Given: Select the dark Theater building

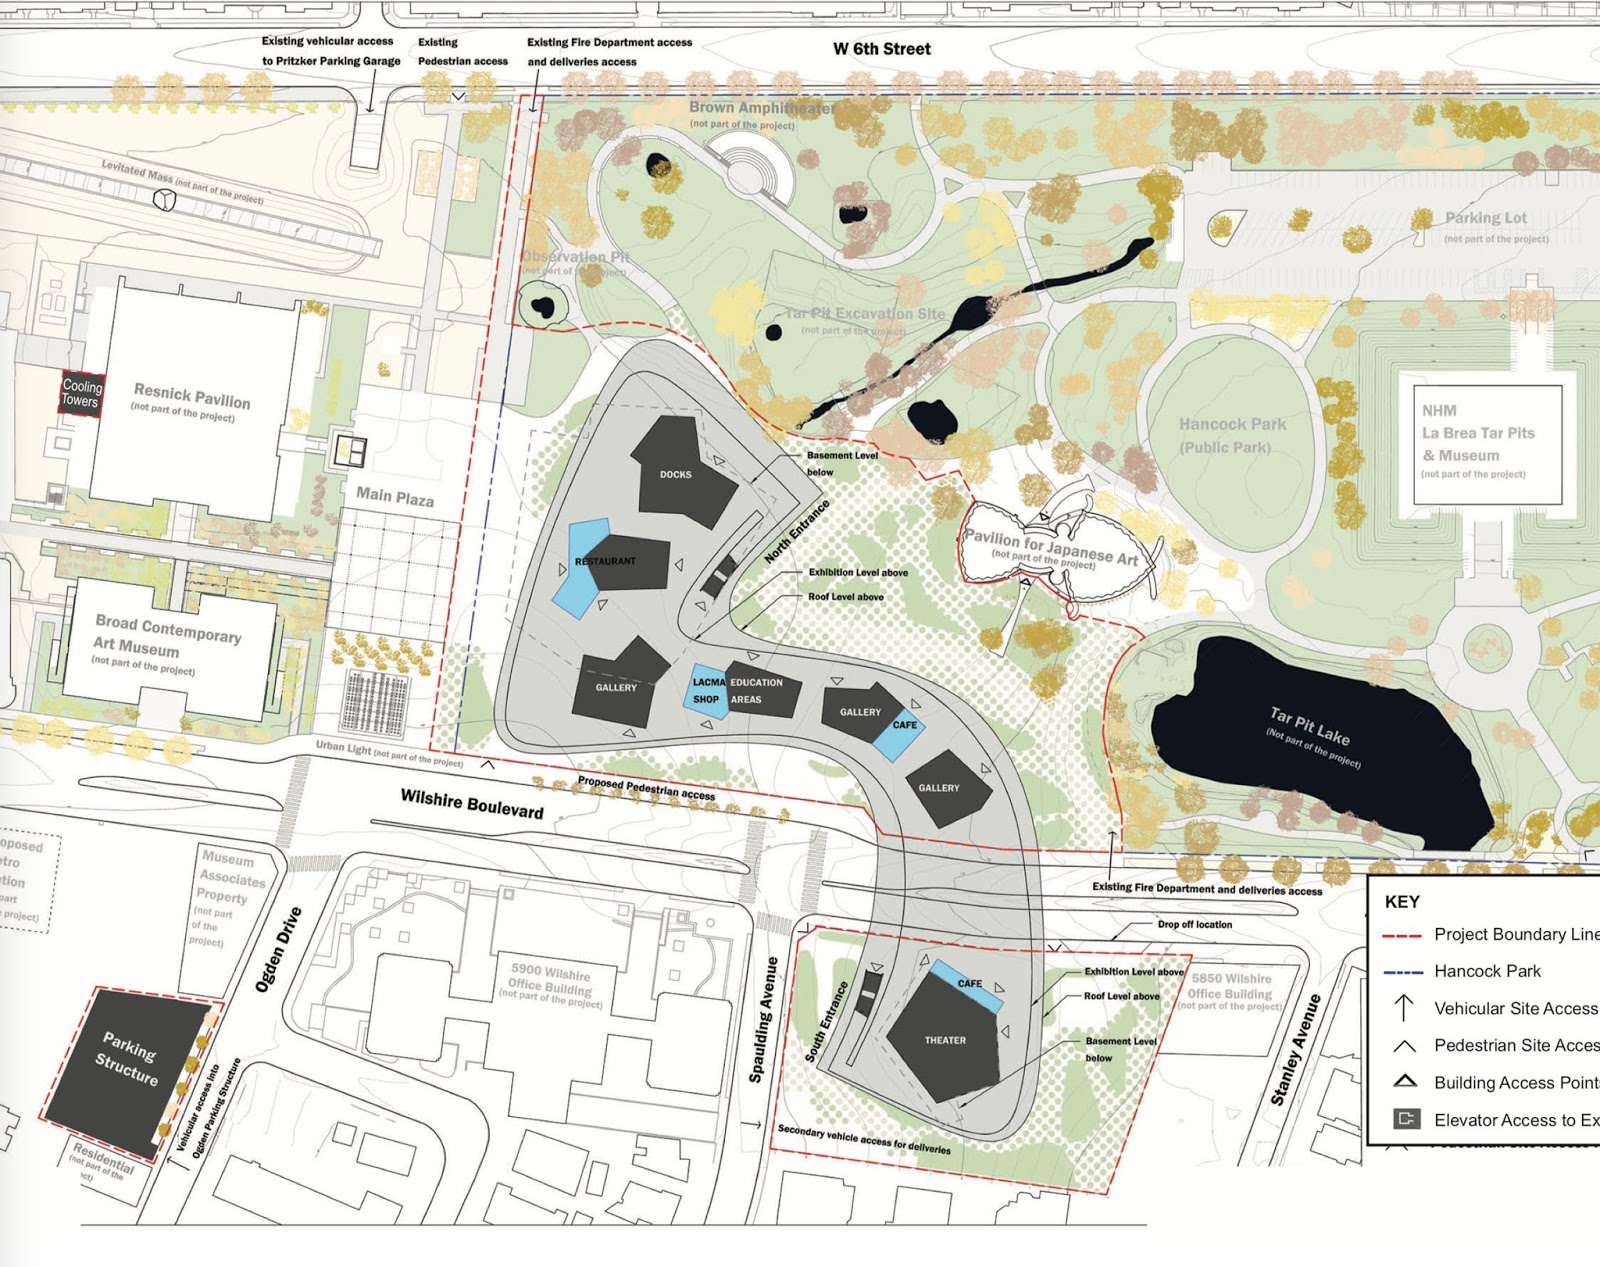Looking at the screenshot, I should 944,1040.
